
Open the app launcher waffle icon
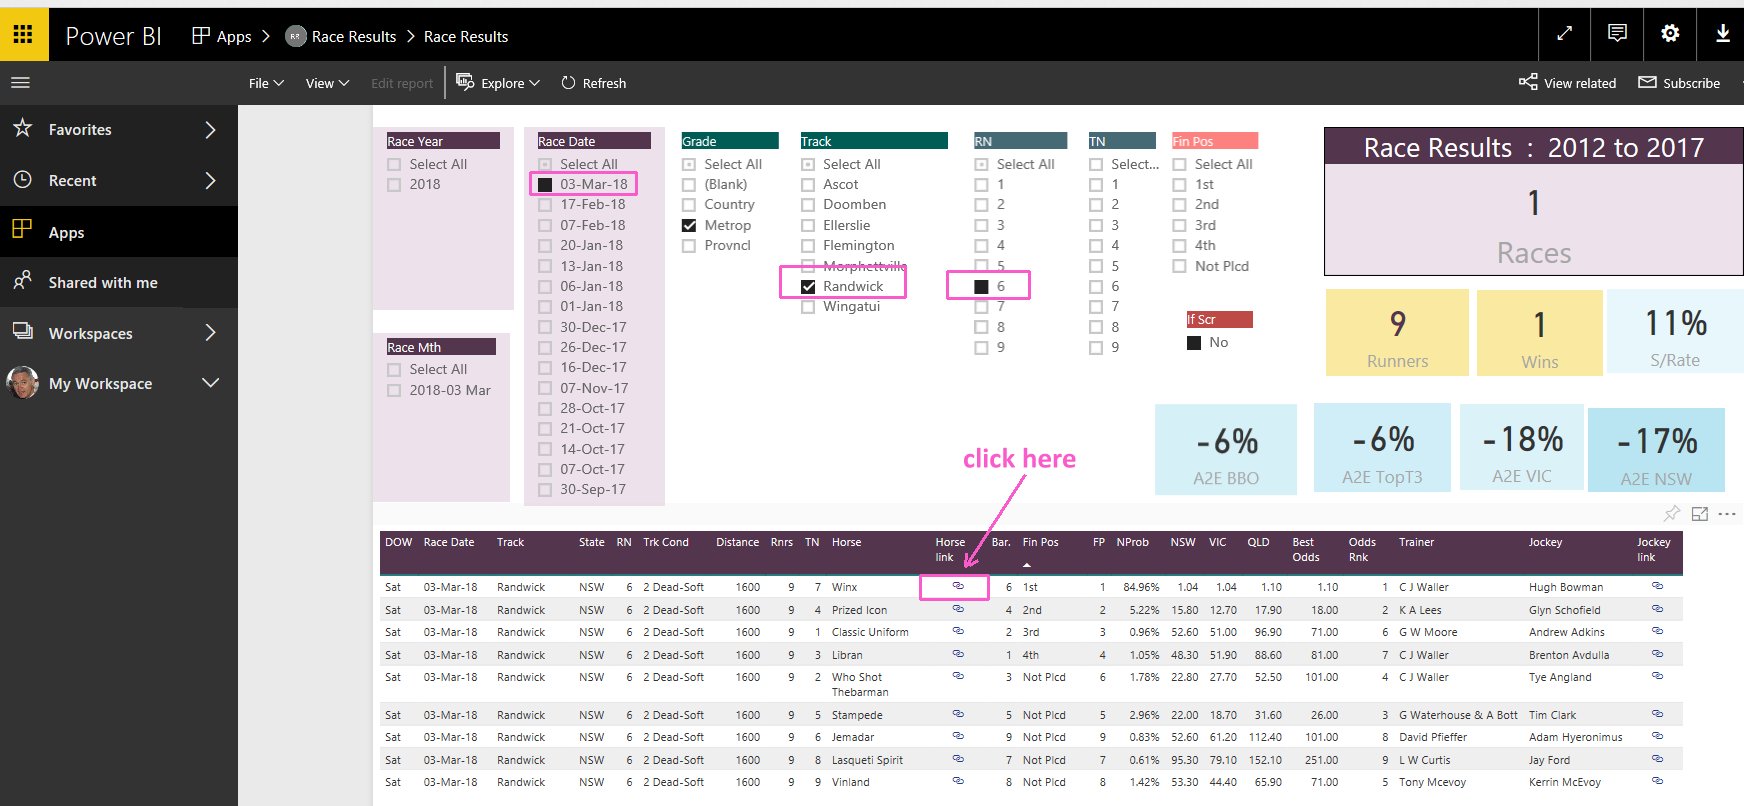pos(23,35)
